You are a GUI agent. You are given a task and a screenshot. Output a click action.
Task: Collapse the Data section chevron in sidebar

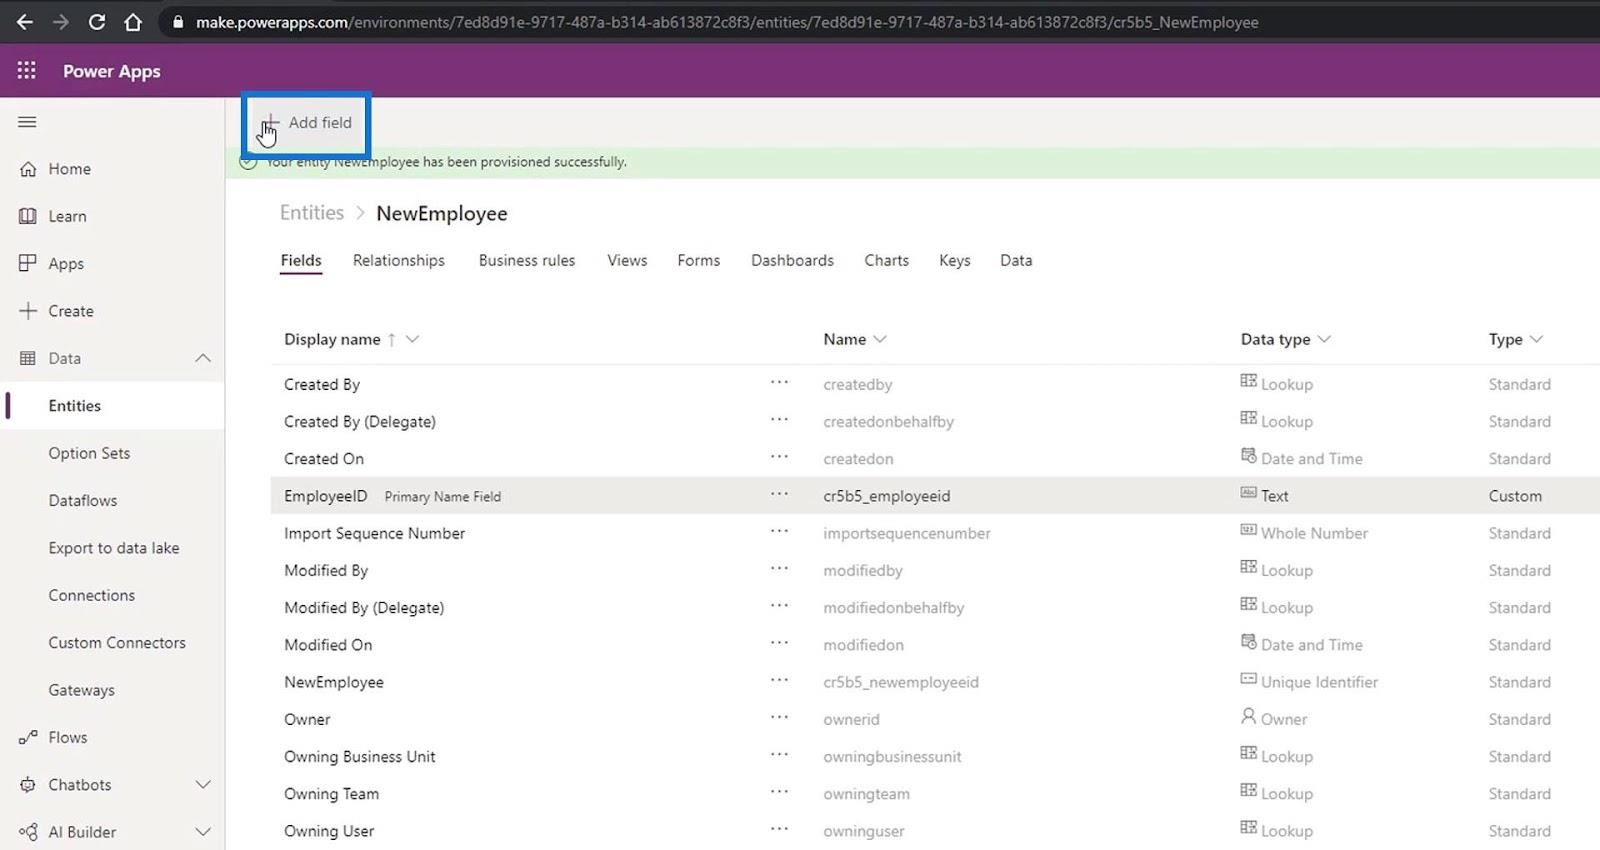[x=203, y=358]
